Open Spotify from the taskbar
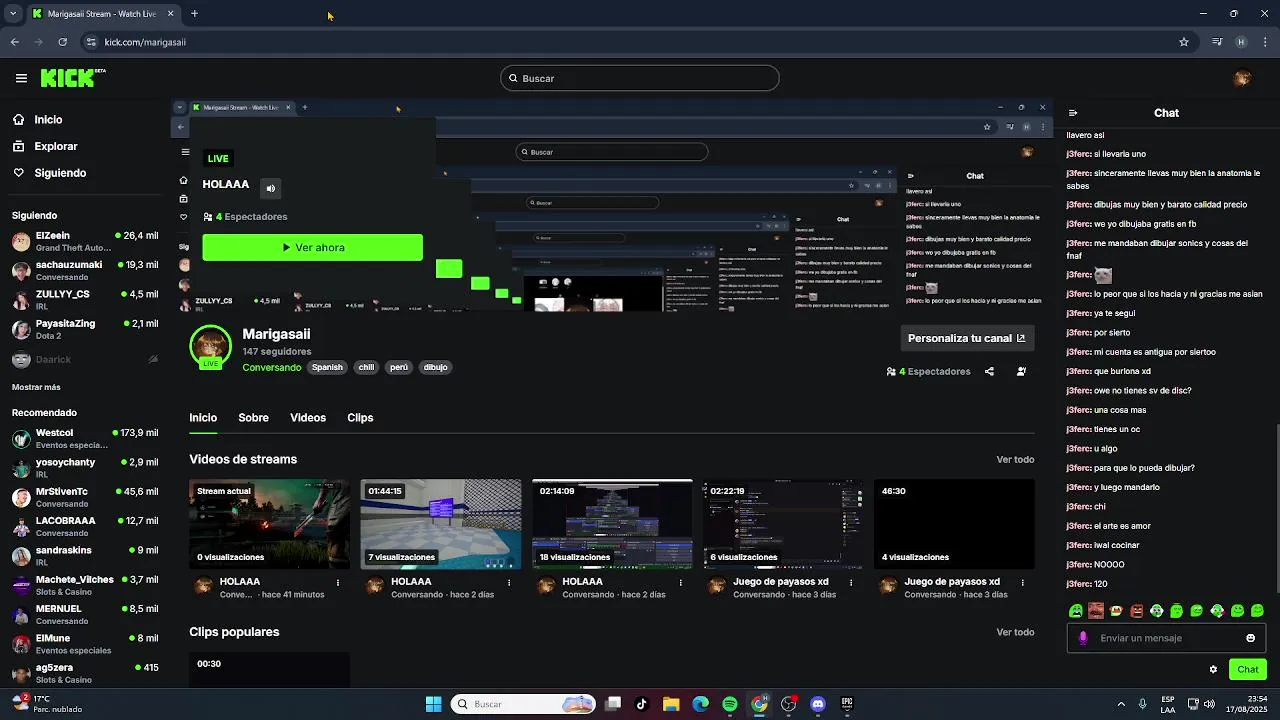The width and height of the screenshot is (1280, 720). click(730, 704)
